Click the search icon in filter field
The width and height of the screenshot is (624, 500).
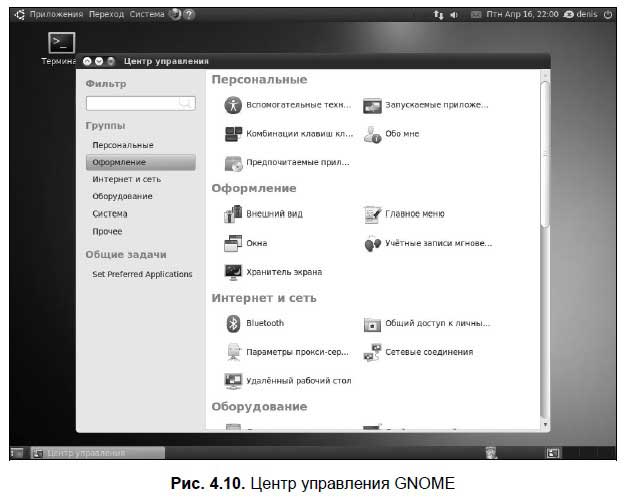coord(185,104)
